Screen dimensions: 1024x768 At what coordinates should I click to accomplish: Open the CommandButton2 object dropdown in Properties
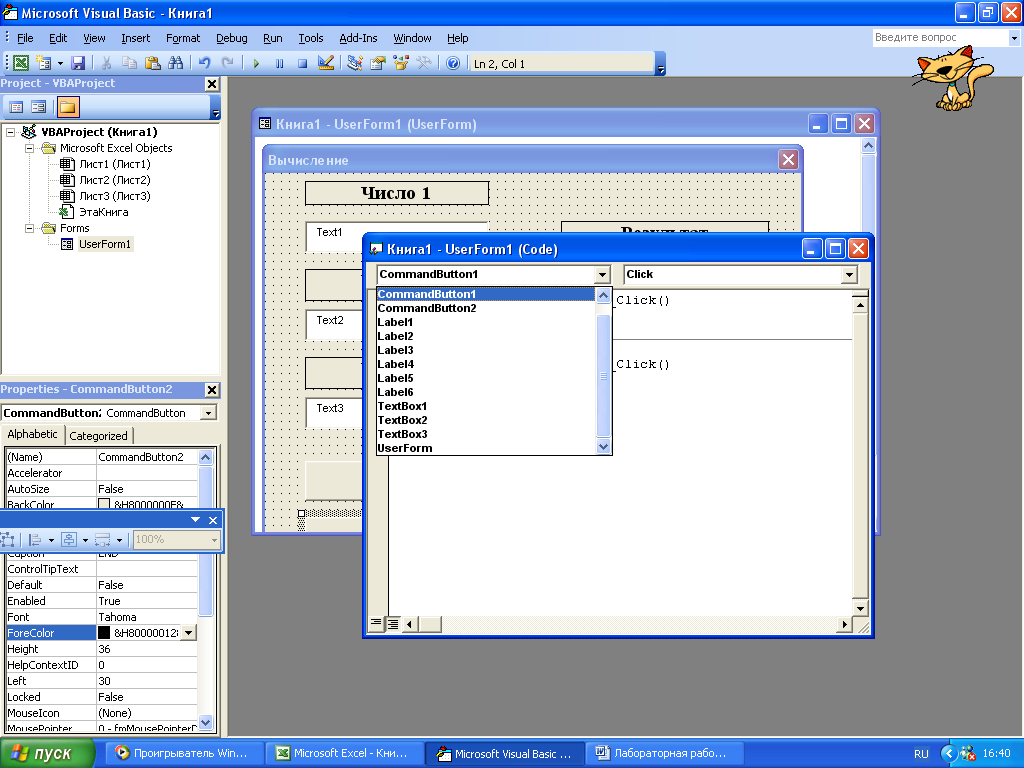[x=208, y=413]
